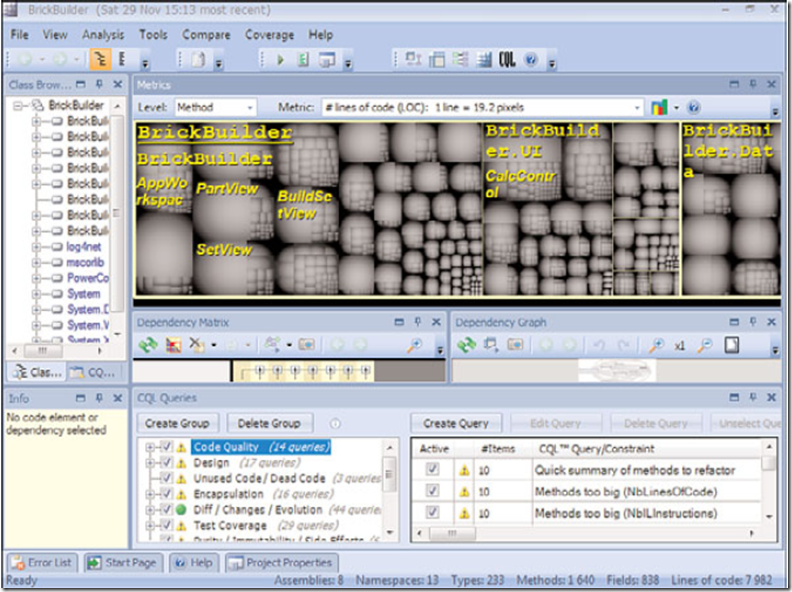This screenshot has height=592, width=792.
Task: Open the Project Properties tab
Action: (x=281, y=562)
